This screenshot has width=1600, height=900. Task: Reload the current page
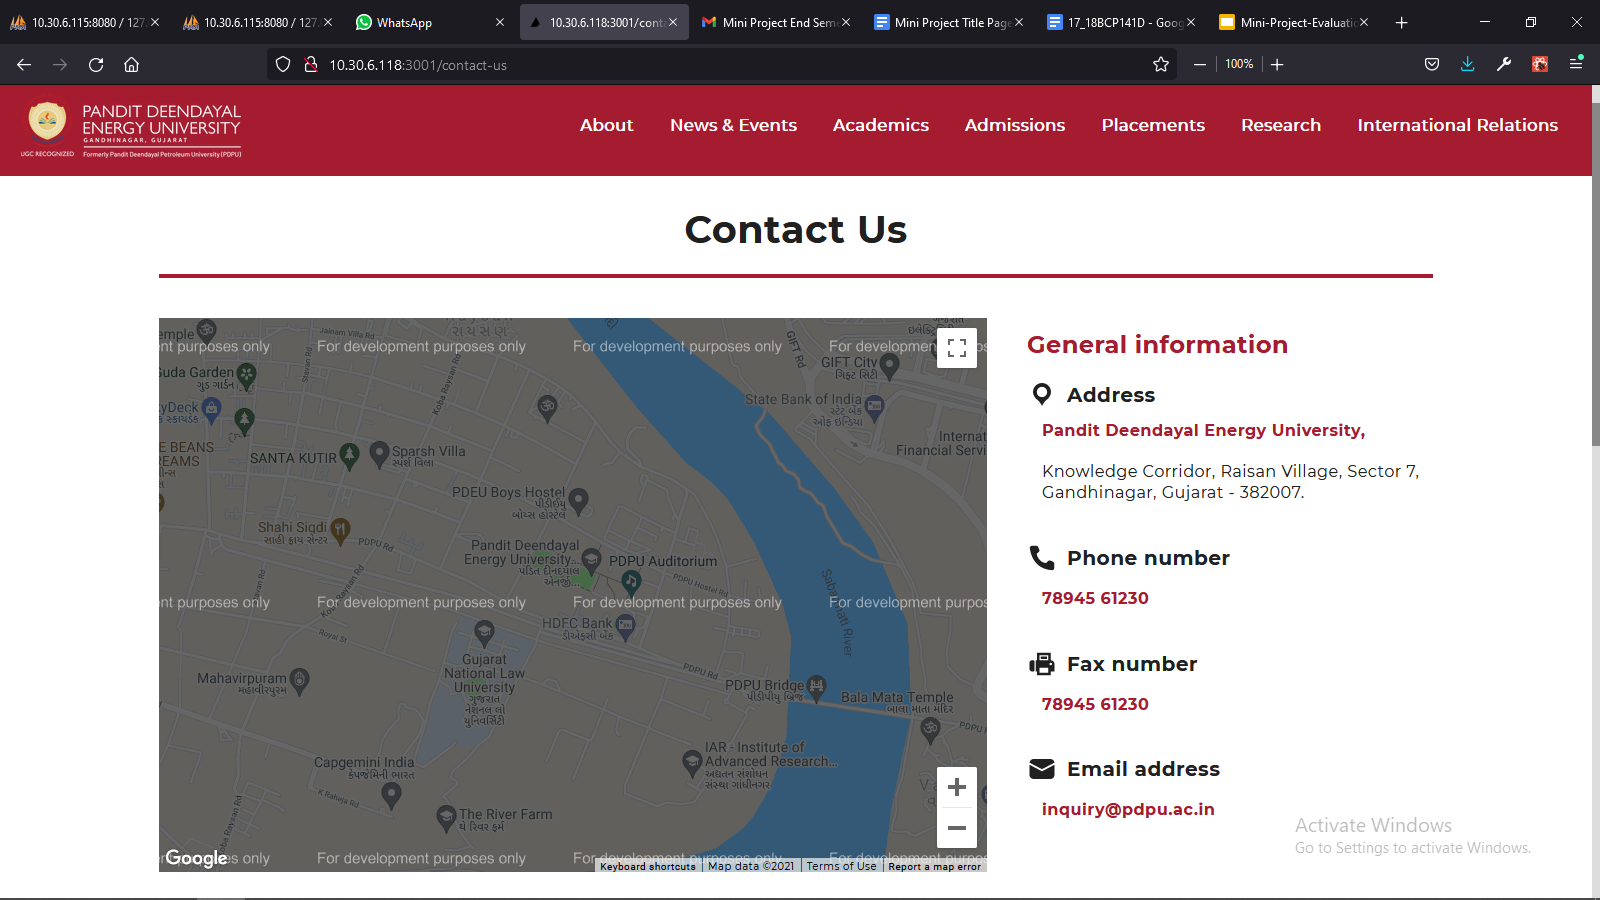click(x=96, y=64)
